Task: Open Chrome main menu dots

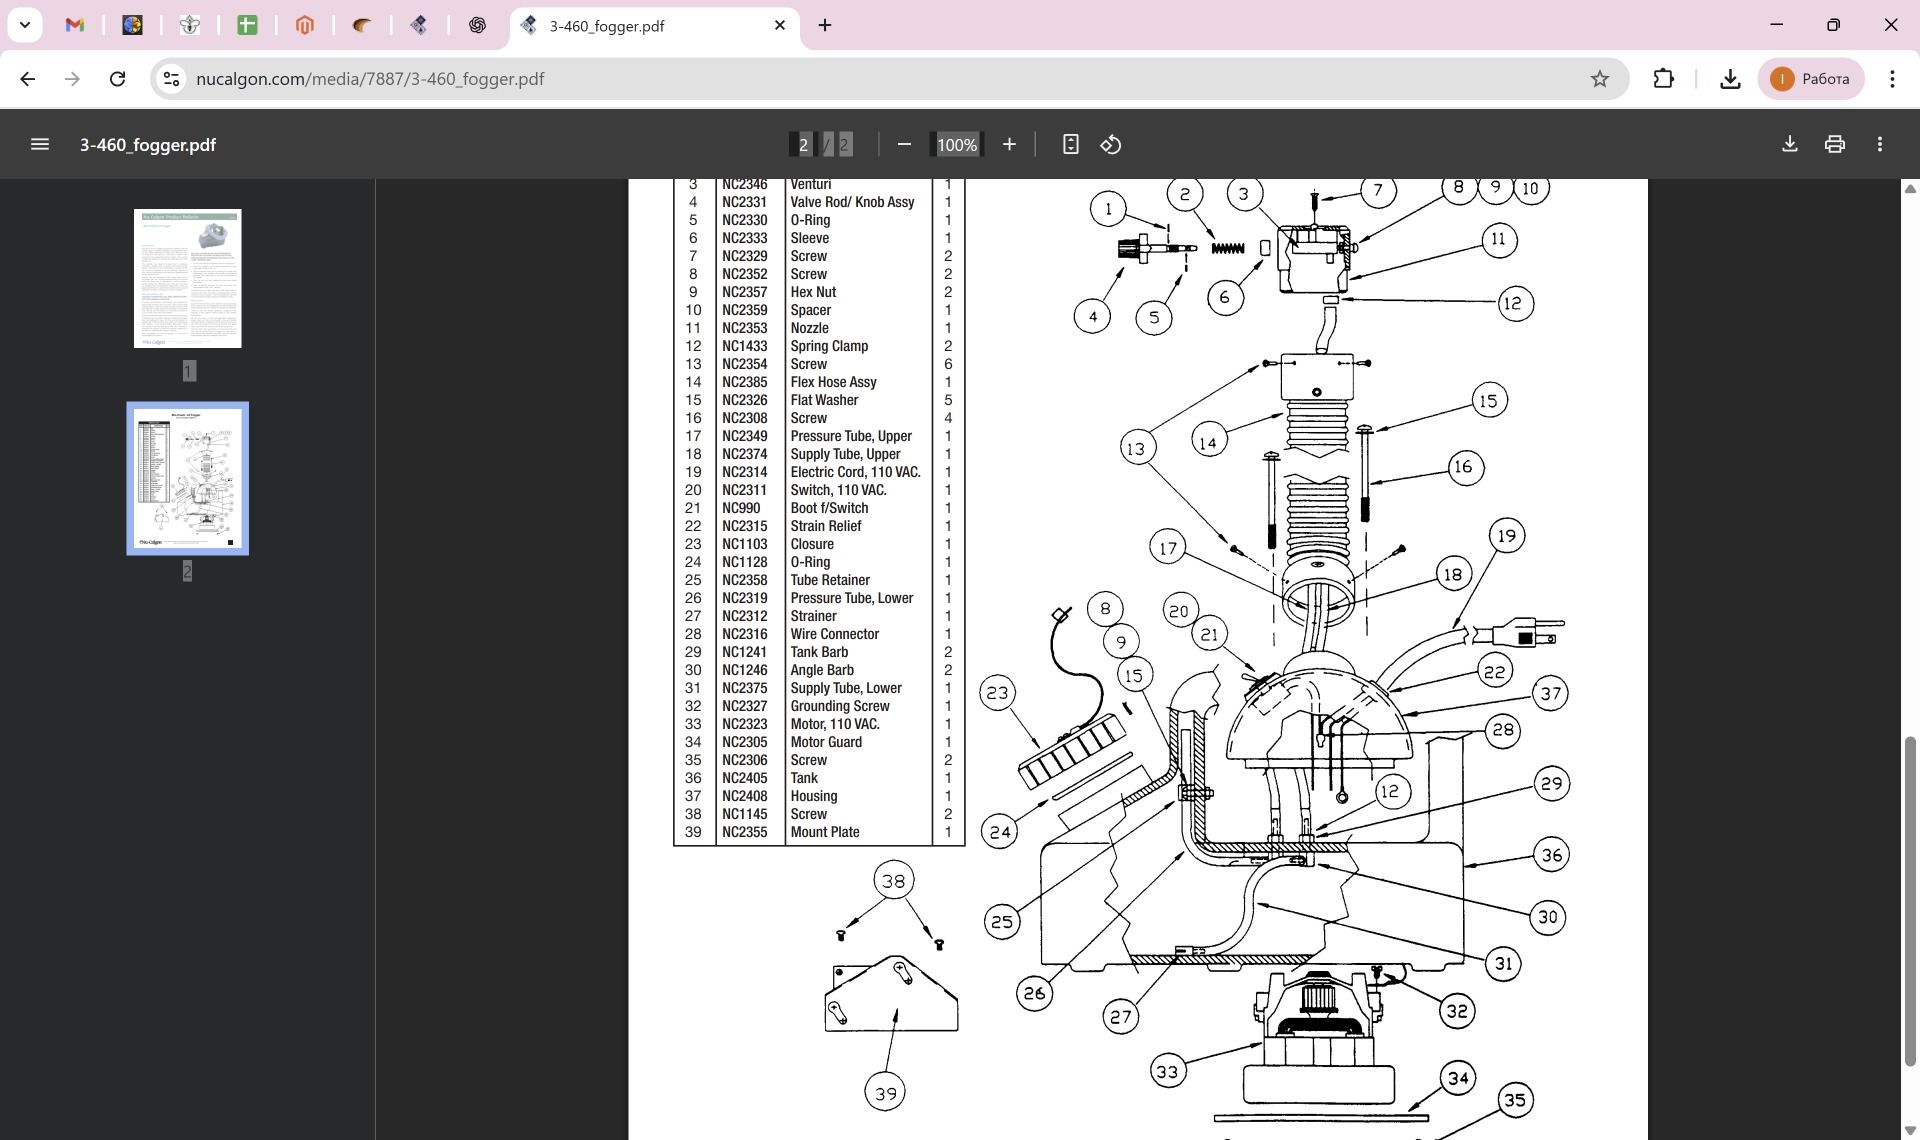Action: pyautogui.click(x=1892, y=79)
